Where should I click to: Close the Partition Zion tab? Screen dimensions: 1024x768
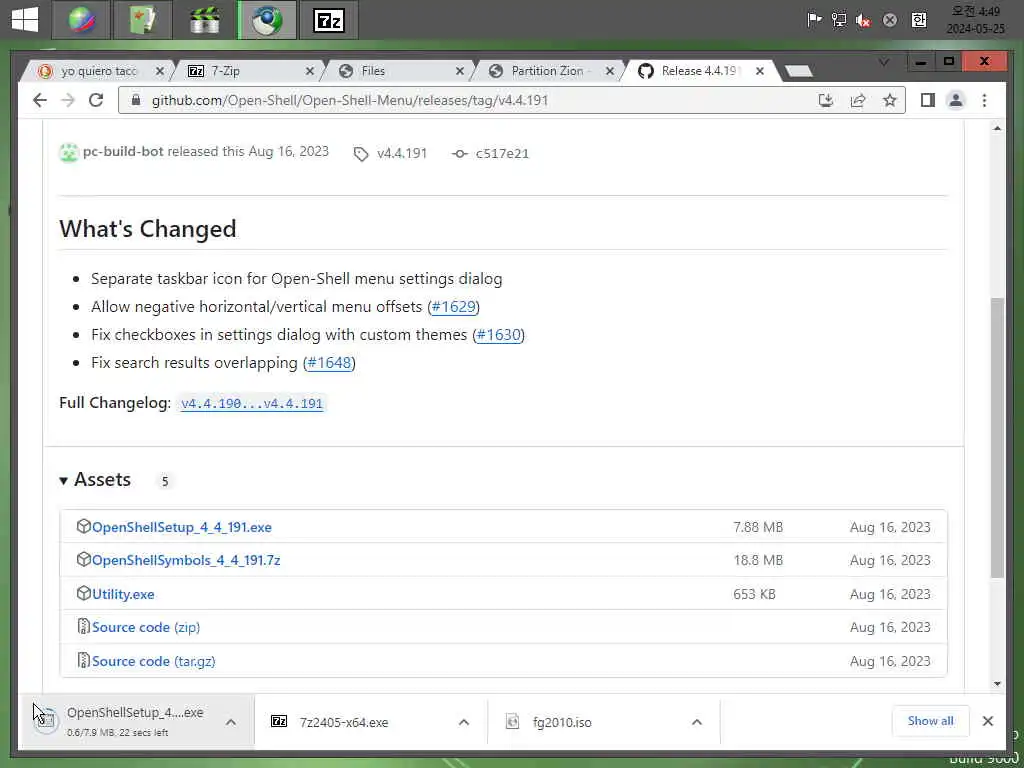click(610, 71)
